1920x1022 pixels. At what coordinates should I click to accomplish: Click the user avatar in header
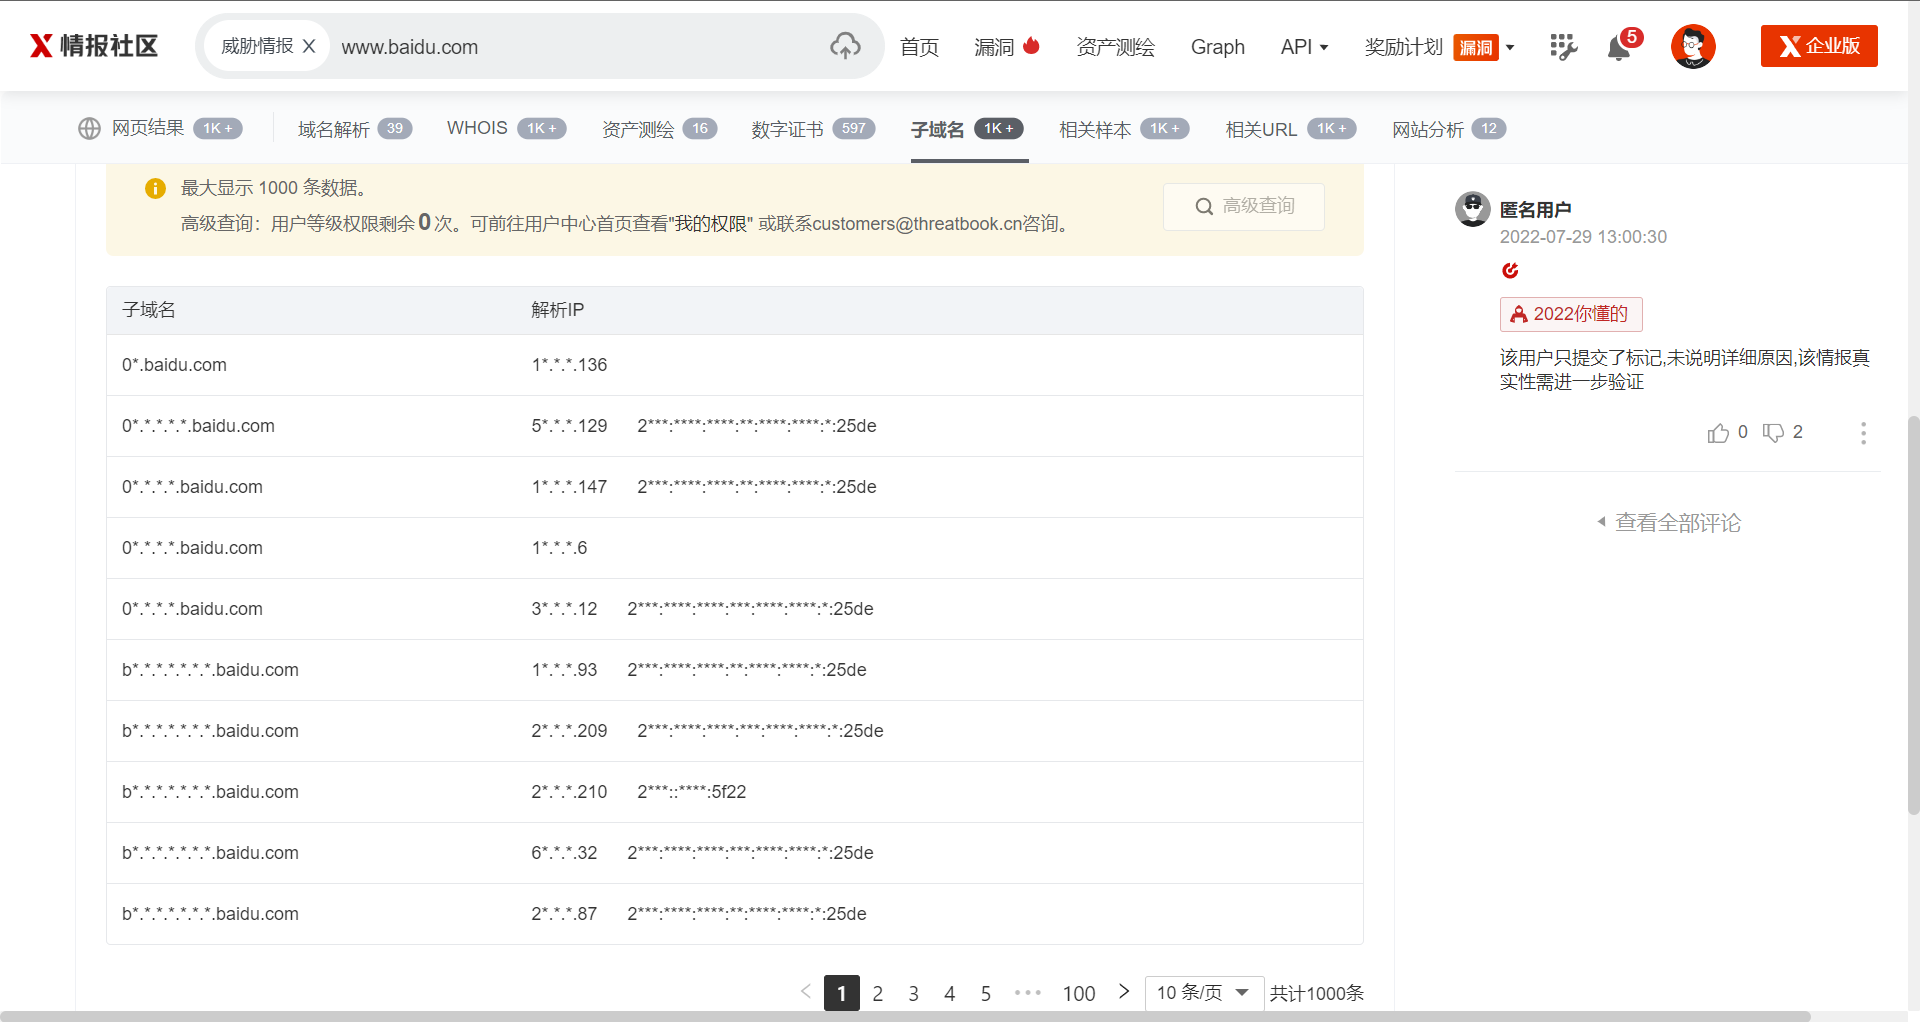point(1692,46)
